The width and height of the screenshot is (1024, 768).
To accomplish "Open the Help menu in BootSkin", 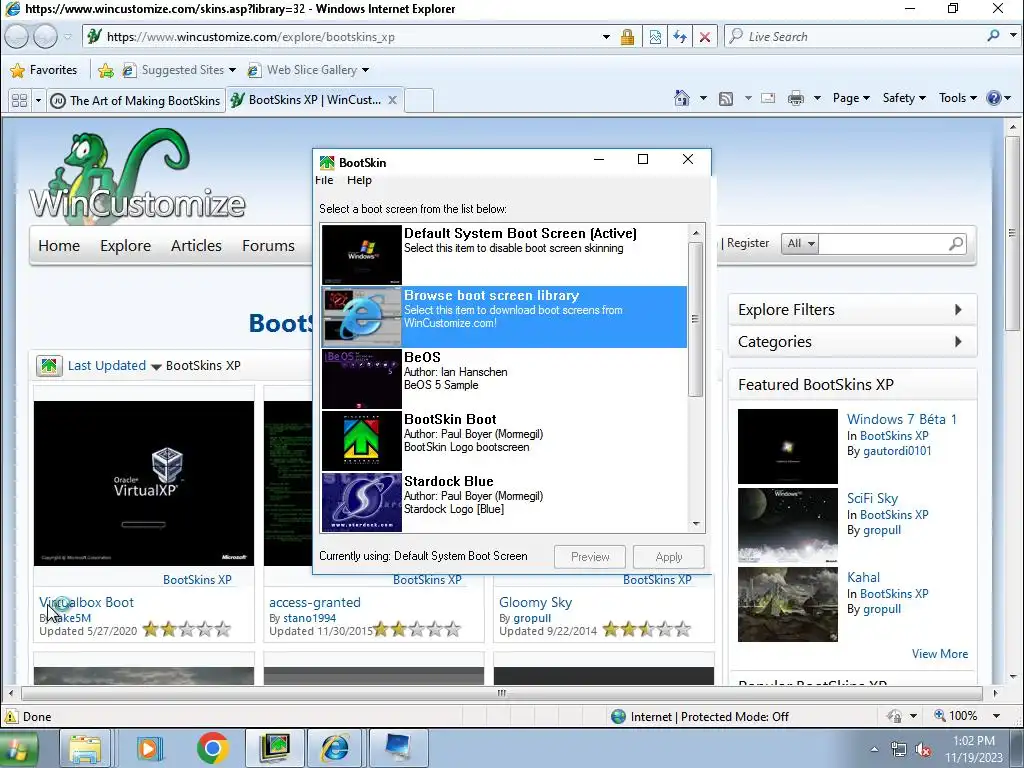I will click(359, 180).
